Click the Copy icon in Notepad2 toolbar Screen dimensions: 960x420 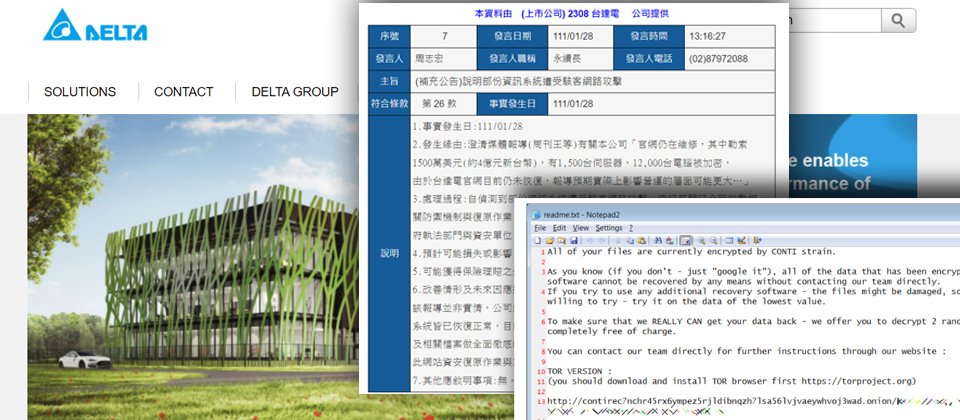(629, 240)
